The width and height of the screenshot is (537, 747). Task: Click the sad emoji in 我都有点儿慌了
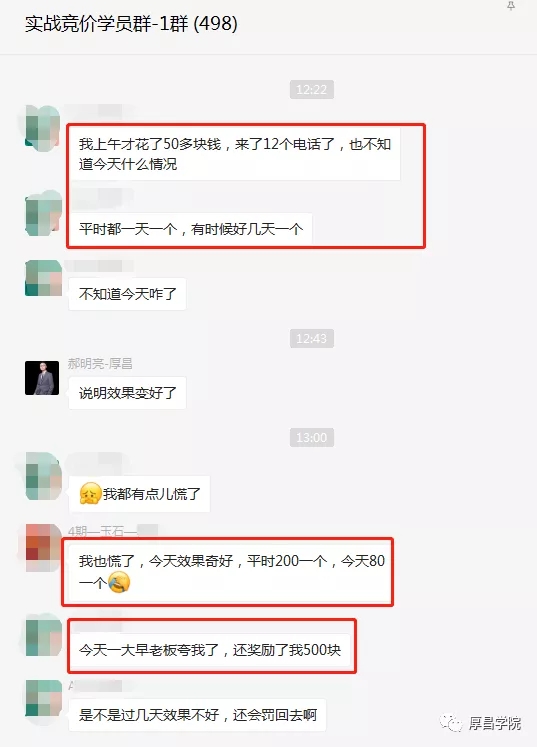(91, 494)
